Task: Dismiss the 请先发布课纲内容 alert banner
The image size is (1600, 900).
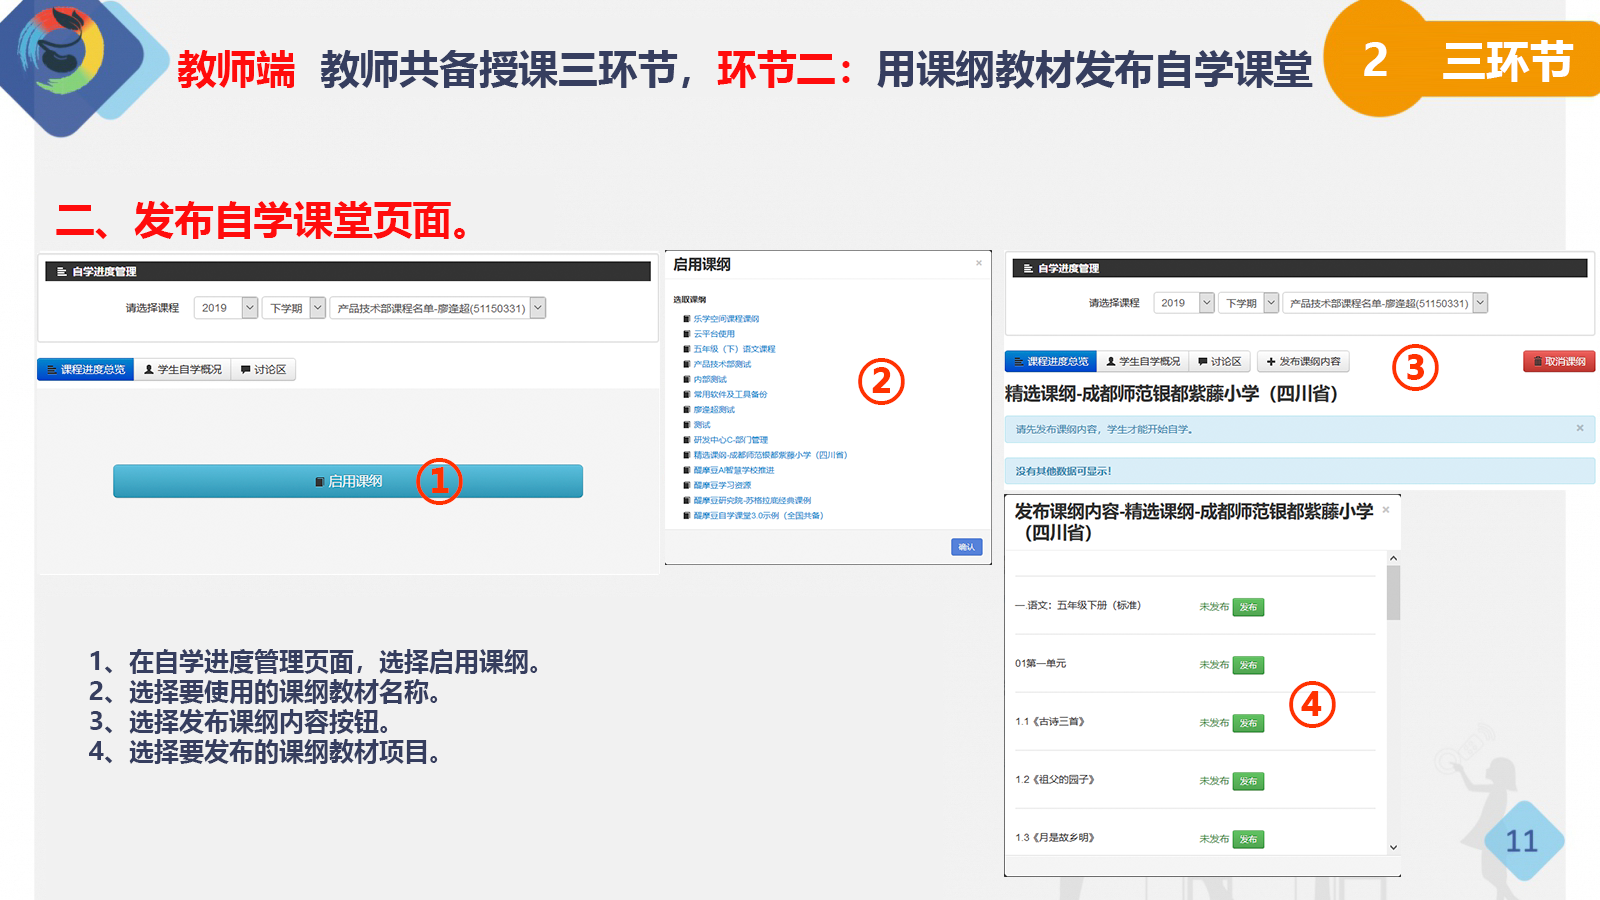Action: point(1580,428)
